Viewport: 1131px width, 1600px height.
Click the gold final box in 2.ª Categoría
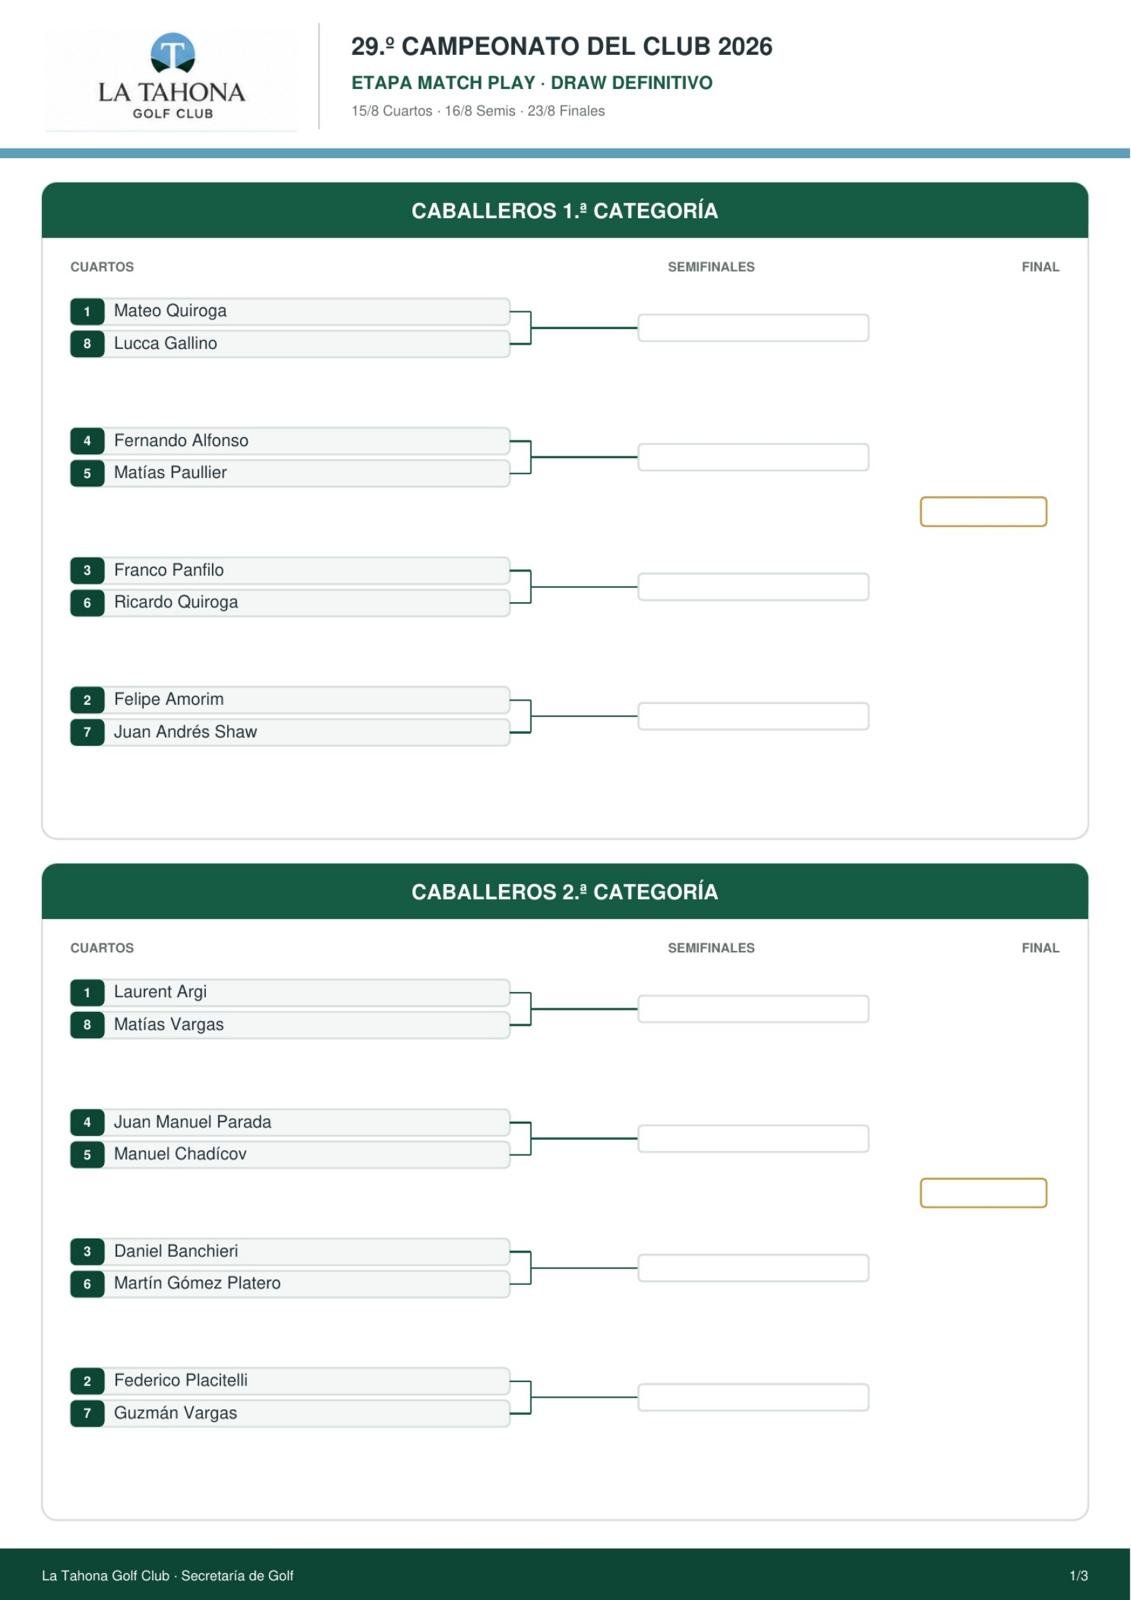tap(983, 1193)
